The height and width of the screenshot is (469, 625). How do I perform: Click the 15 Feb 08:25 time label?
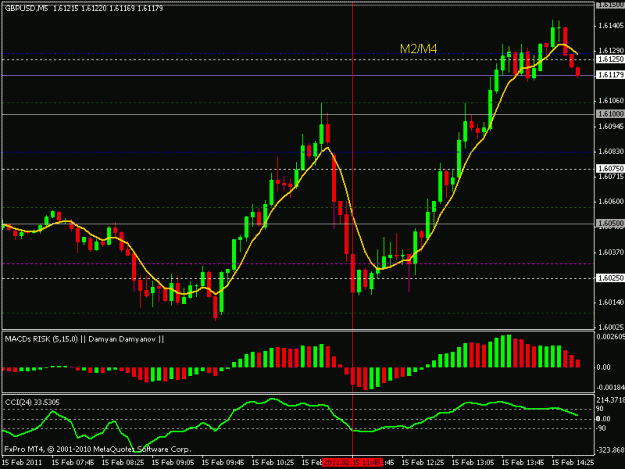tap(123, 463)
